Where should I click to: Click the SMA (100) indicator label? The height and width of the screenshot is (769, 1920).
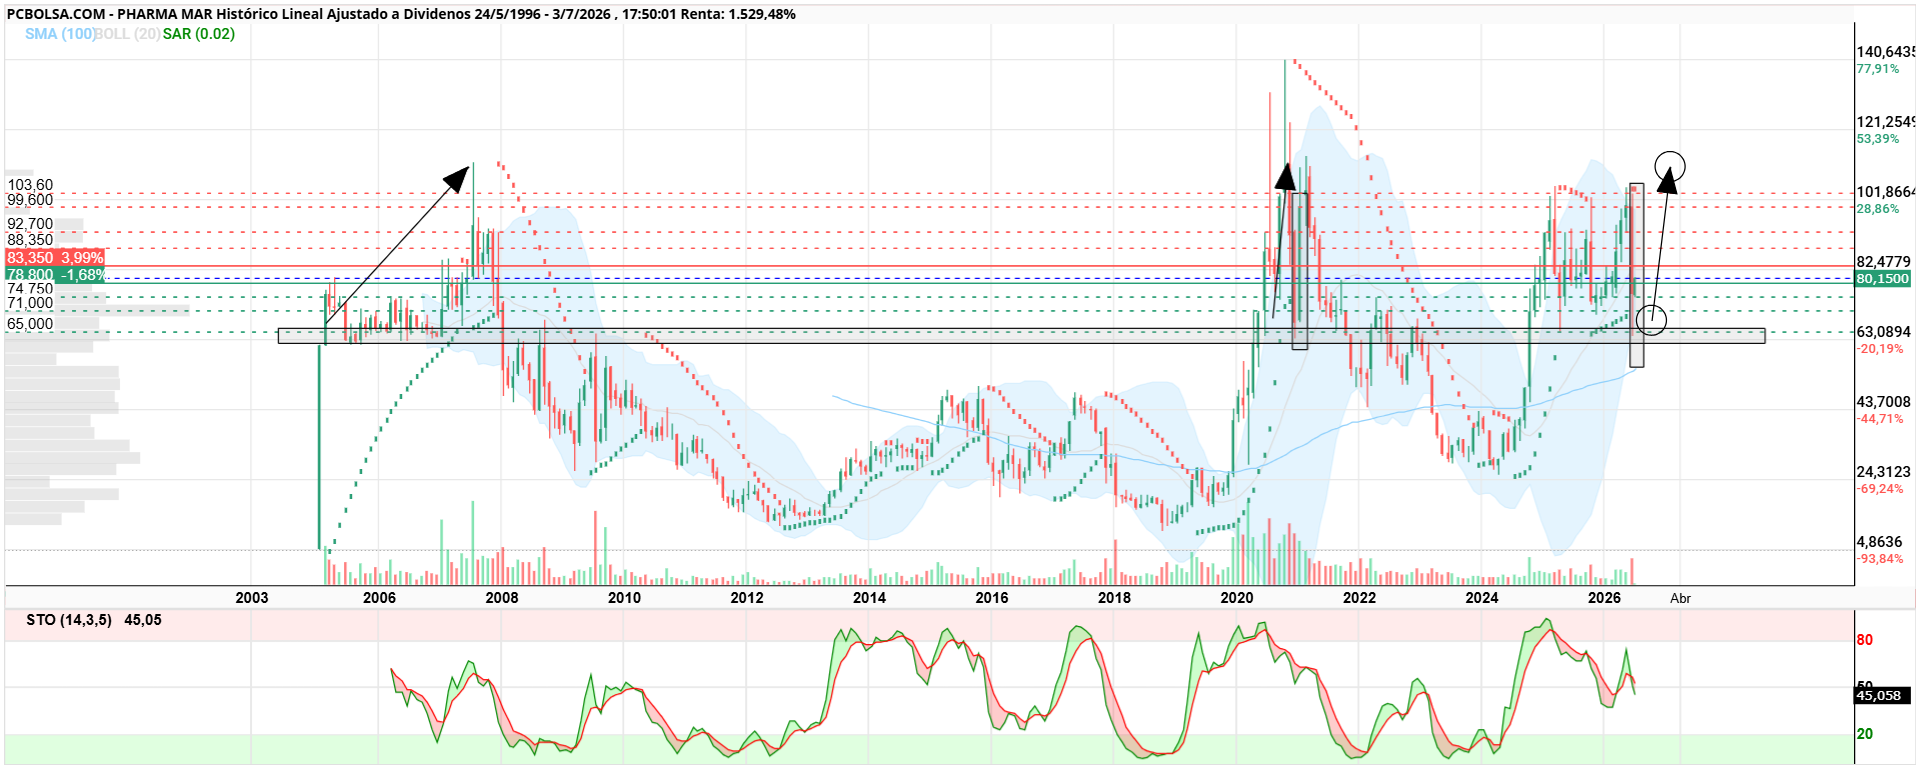[60, 34]
